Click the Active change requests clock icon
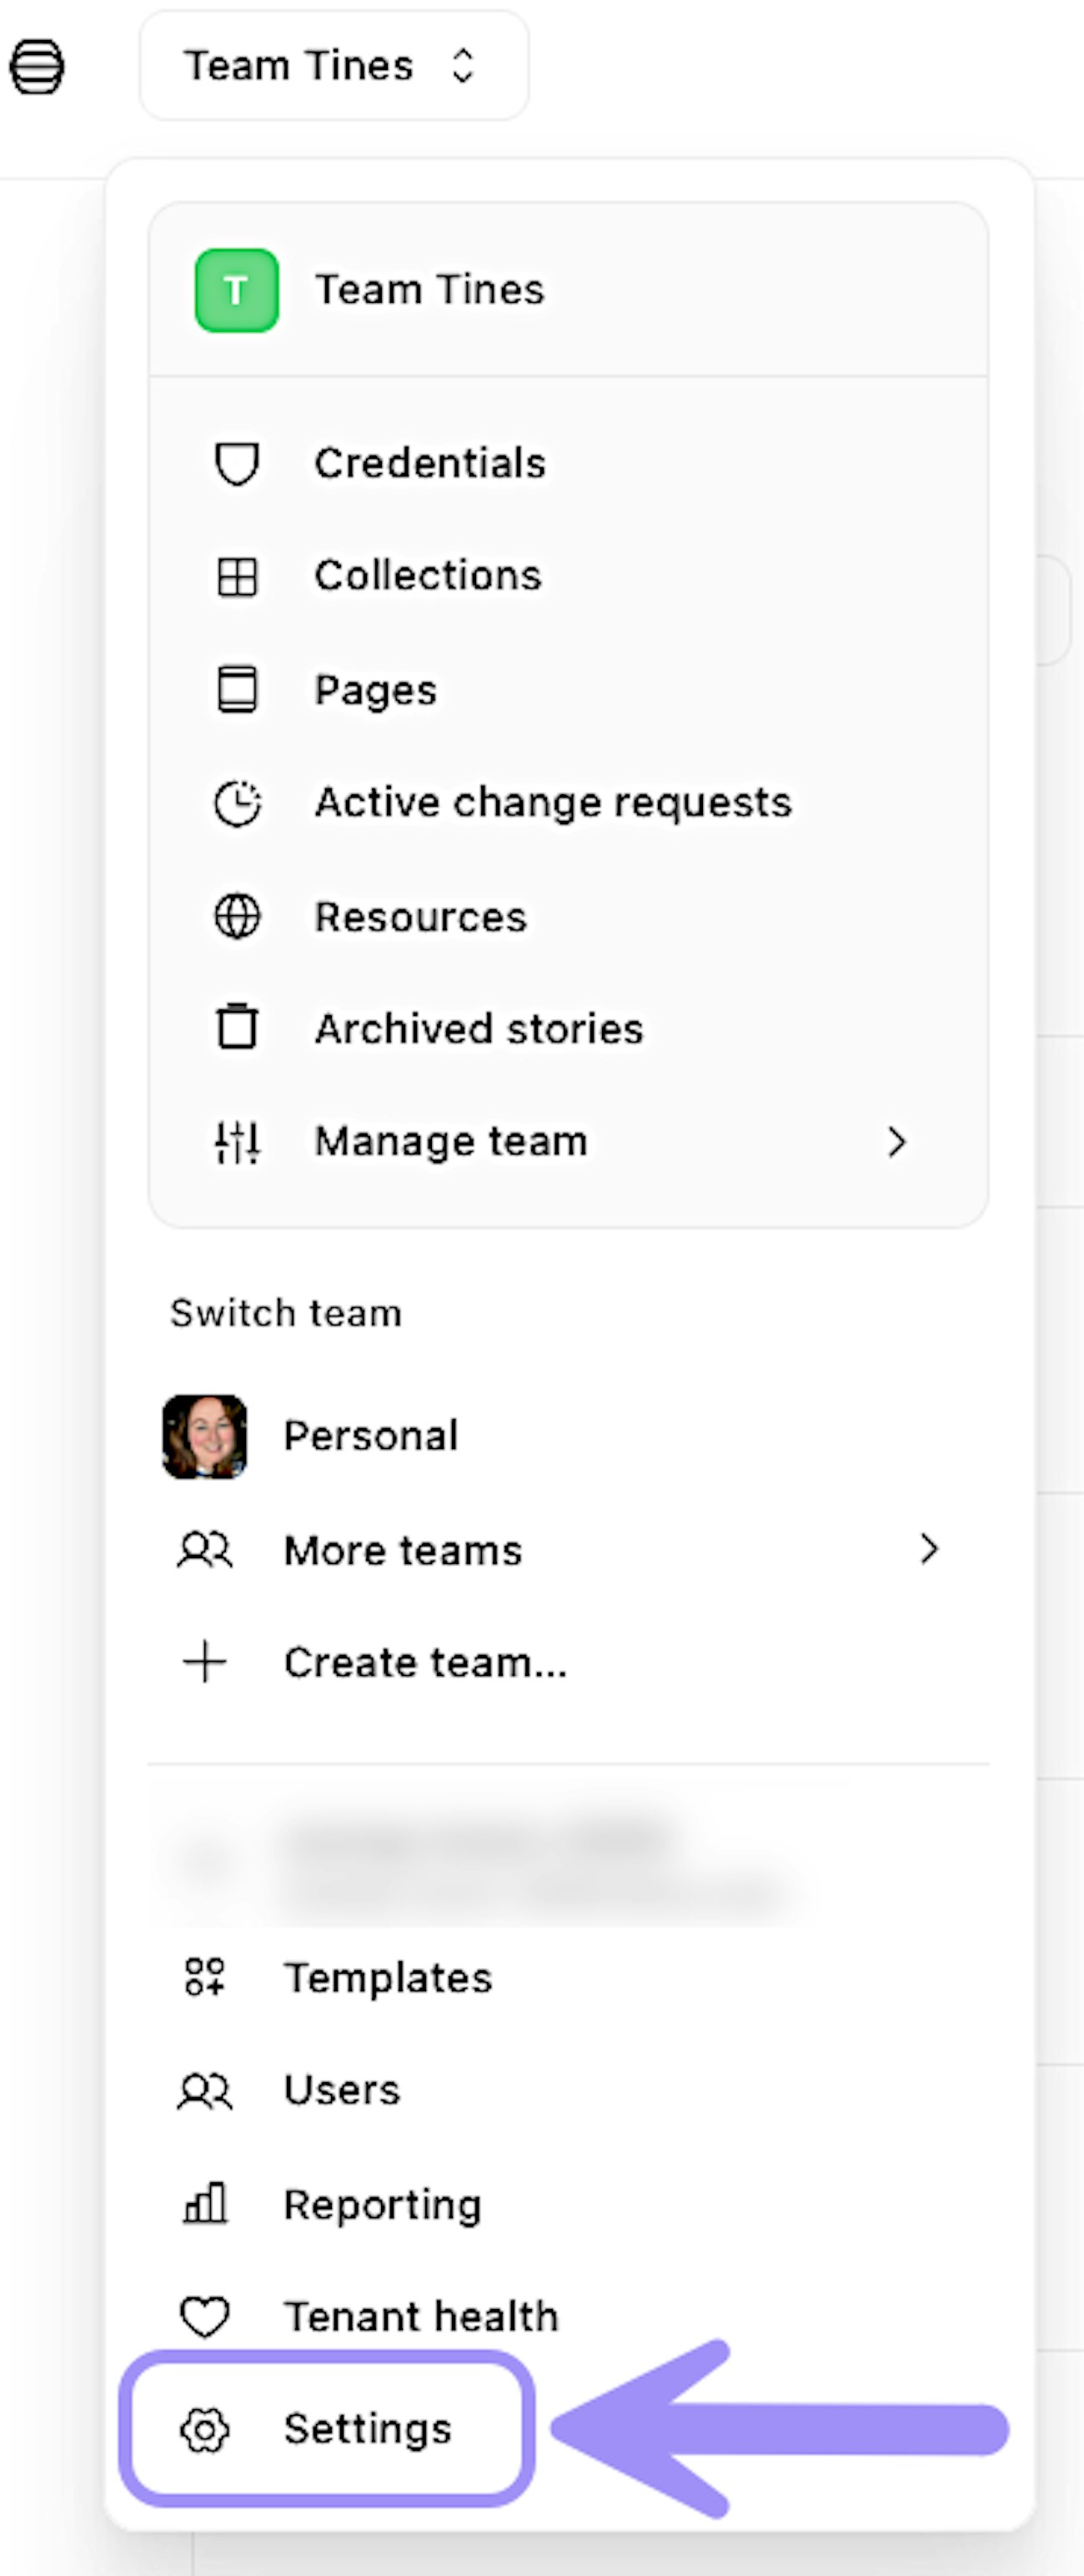Screen dimensions: 1084x2576 [237, 803]
